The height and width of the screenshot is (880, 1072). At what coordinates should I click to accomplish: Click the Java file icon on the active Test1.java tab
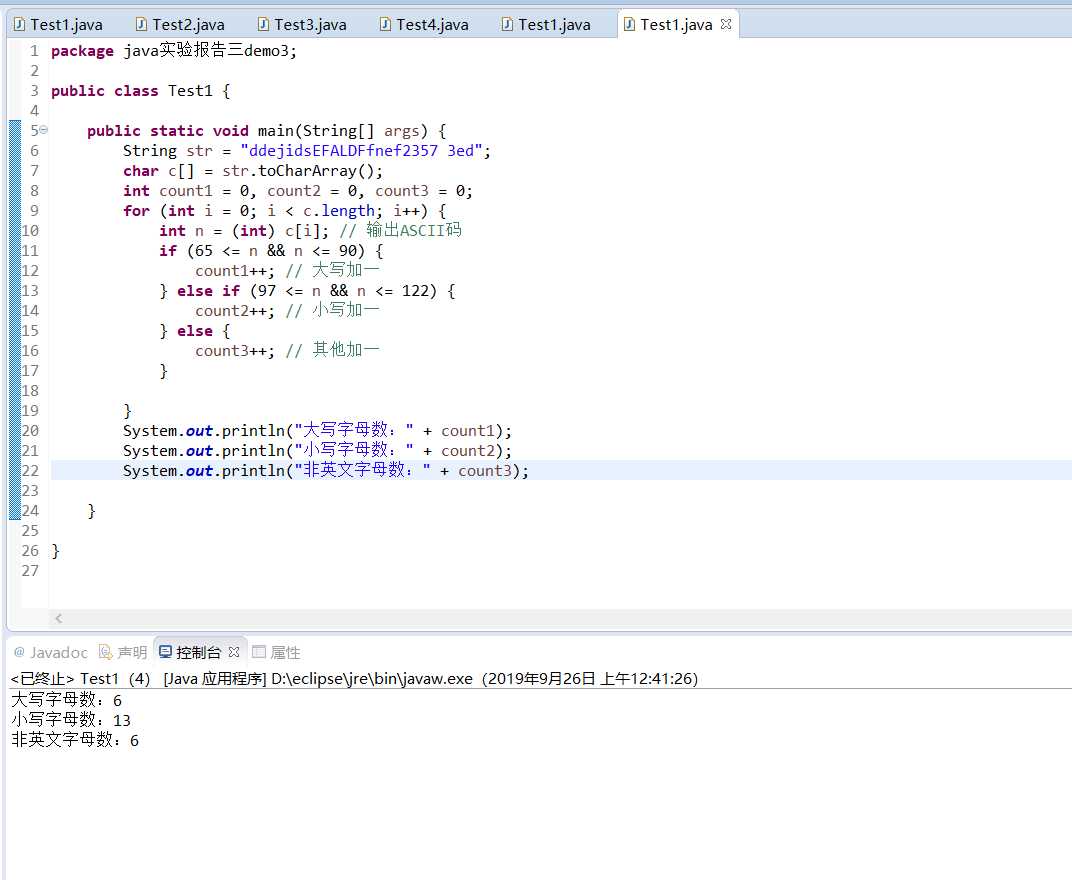(x=630, y=25)
